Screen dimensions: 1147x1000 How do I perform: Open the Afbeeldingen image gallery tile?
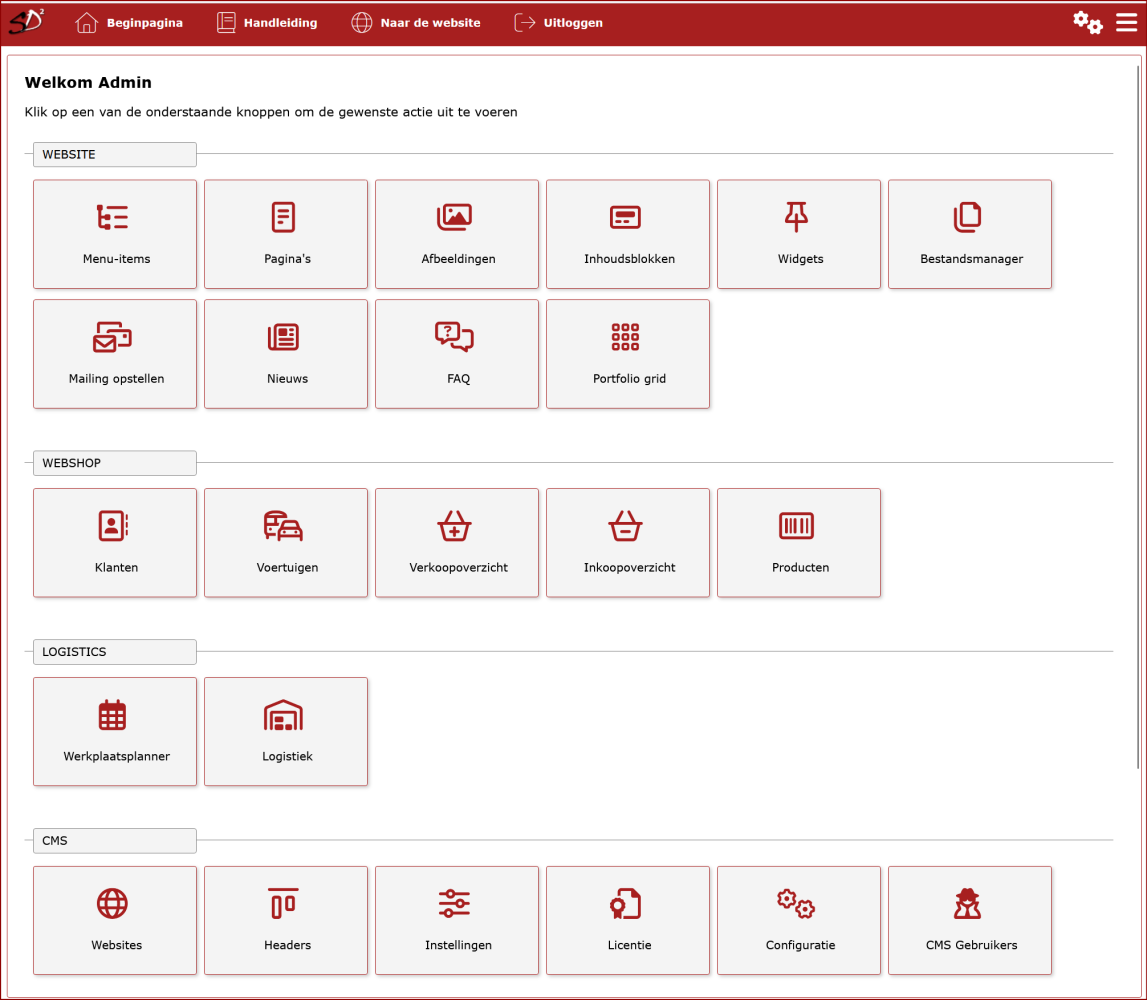457,234
